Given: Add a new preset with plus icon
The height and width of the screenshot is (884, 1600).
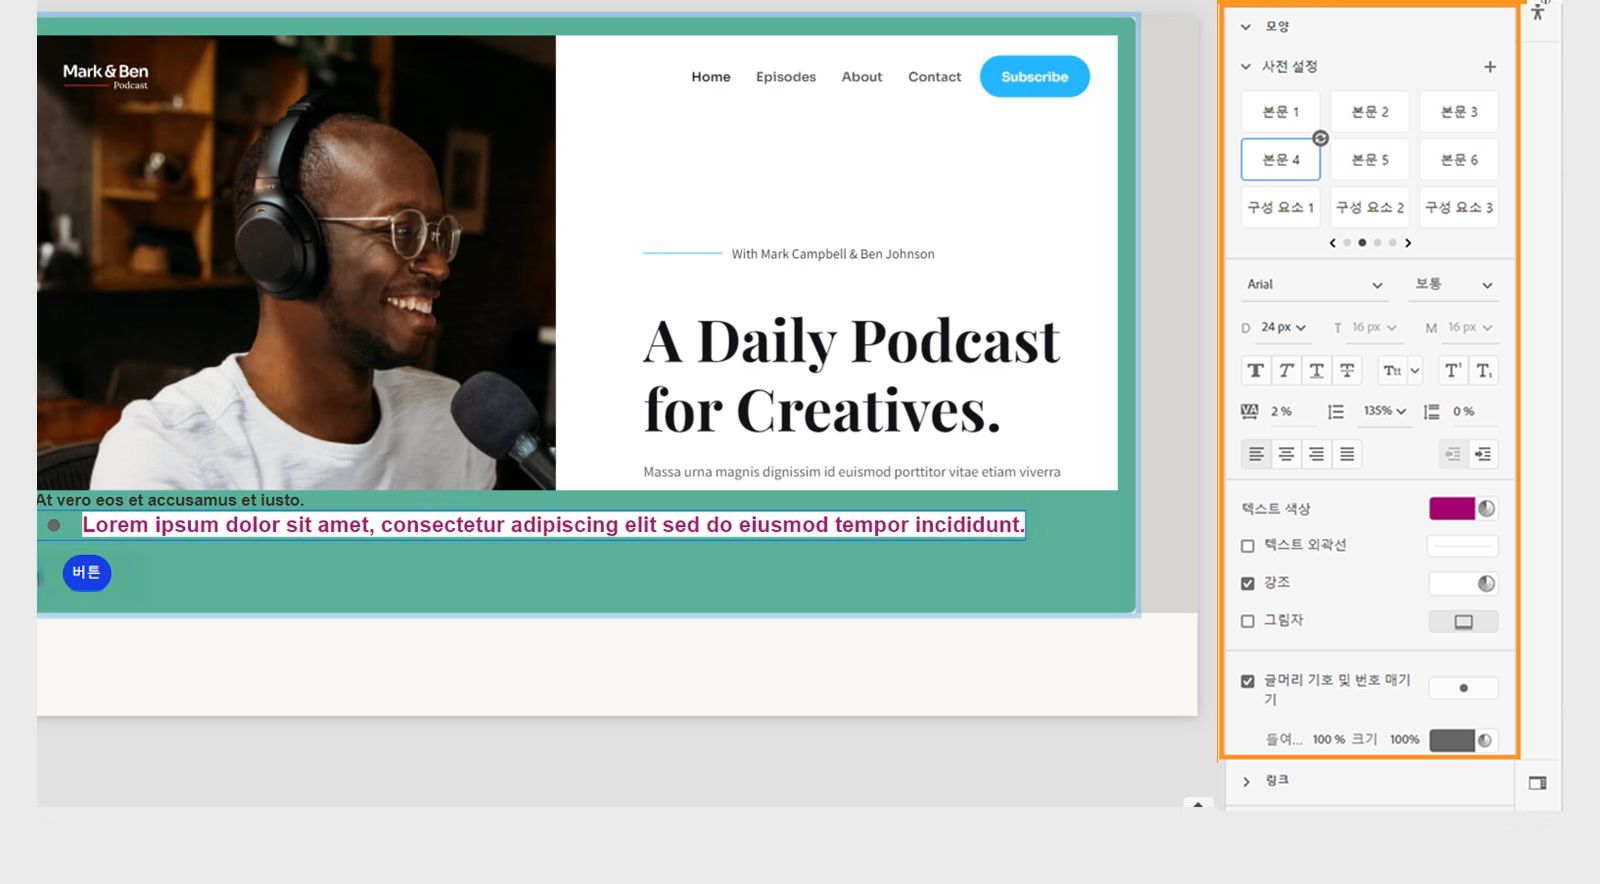Looking at the screenshot, I should [x=1490, y=67].
